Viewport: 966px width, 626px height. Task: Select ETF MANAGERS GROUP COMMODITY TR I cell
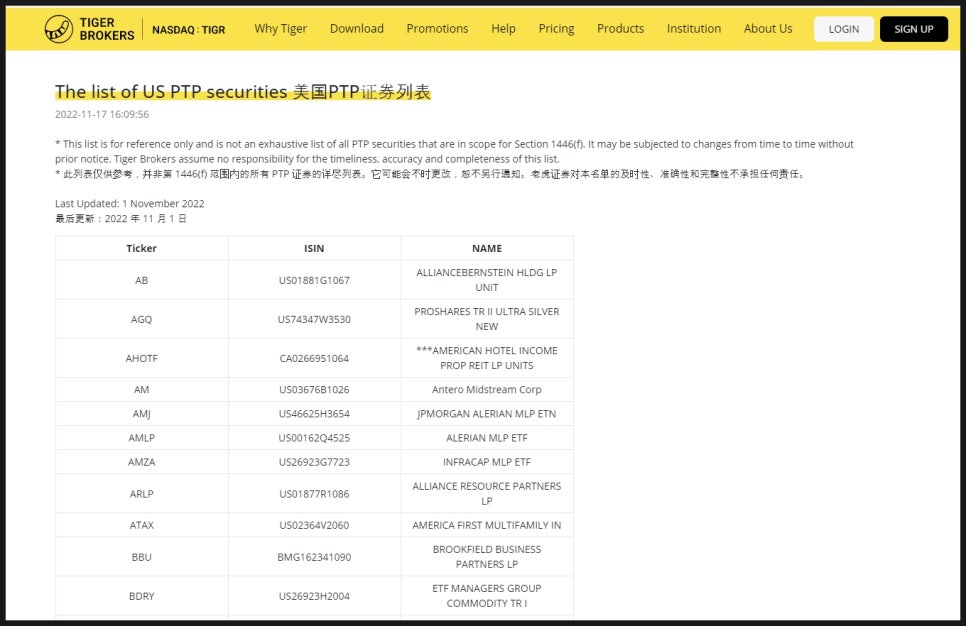tap(487, 596)
